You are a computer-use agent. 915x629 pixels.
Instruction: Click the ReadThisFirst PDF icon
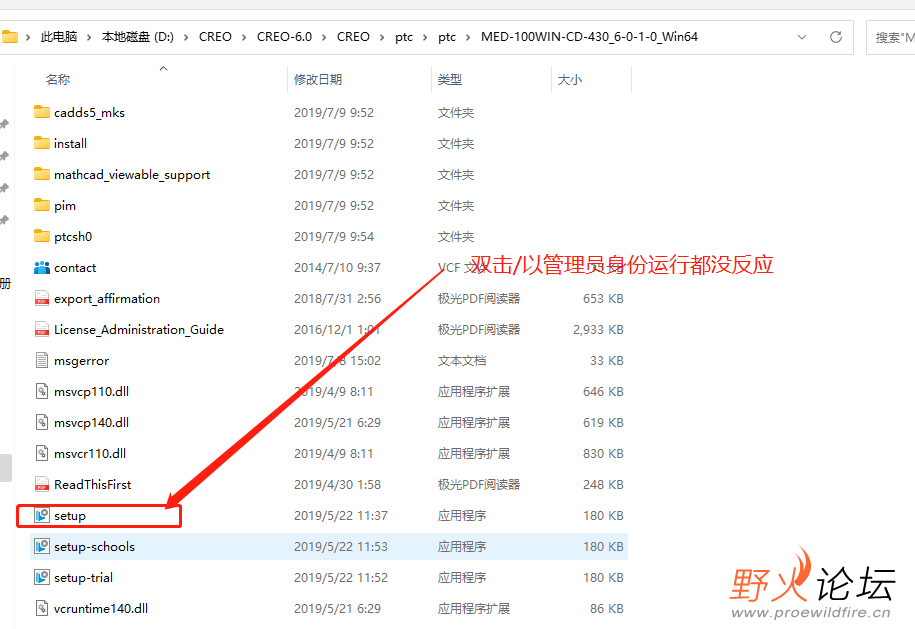click(41, 484)
